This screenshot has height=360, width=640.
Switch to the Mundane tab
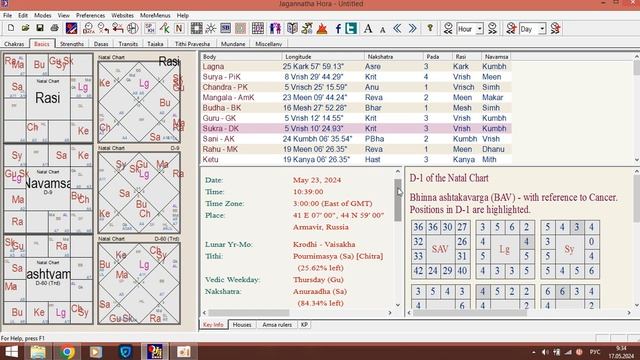point(233,44)
